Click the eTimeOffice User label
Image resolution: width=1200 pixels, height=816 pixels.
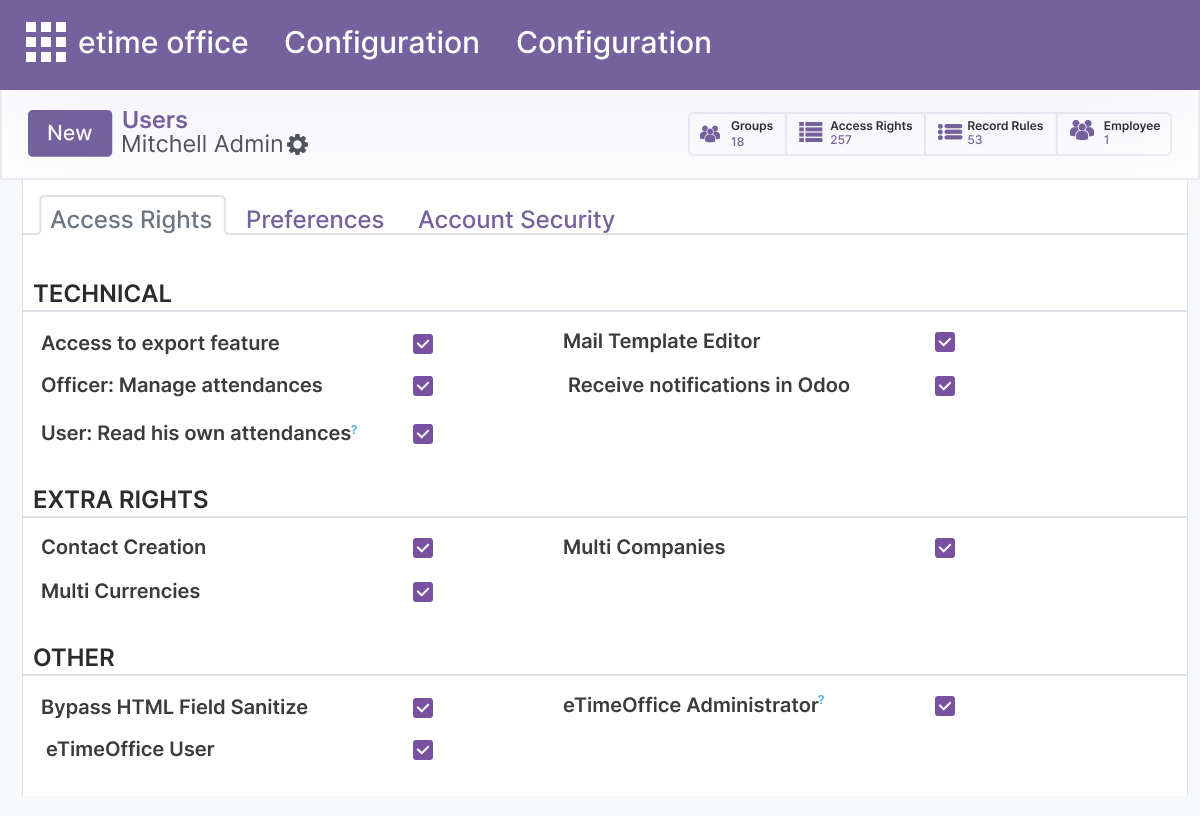pos(131,749)
